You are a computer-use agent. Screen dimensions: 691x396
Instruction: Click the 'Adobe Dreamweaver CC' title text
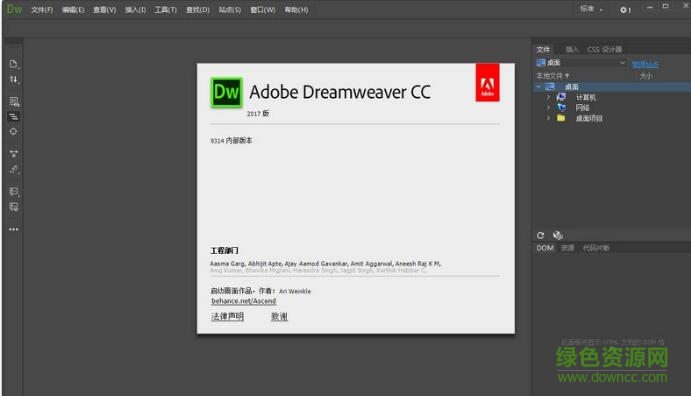(x=340, y=92)
